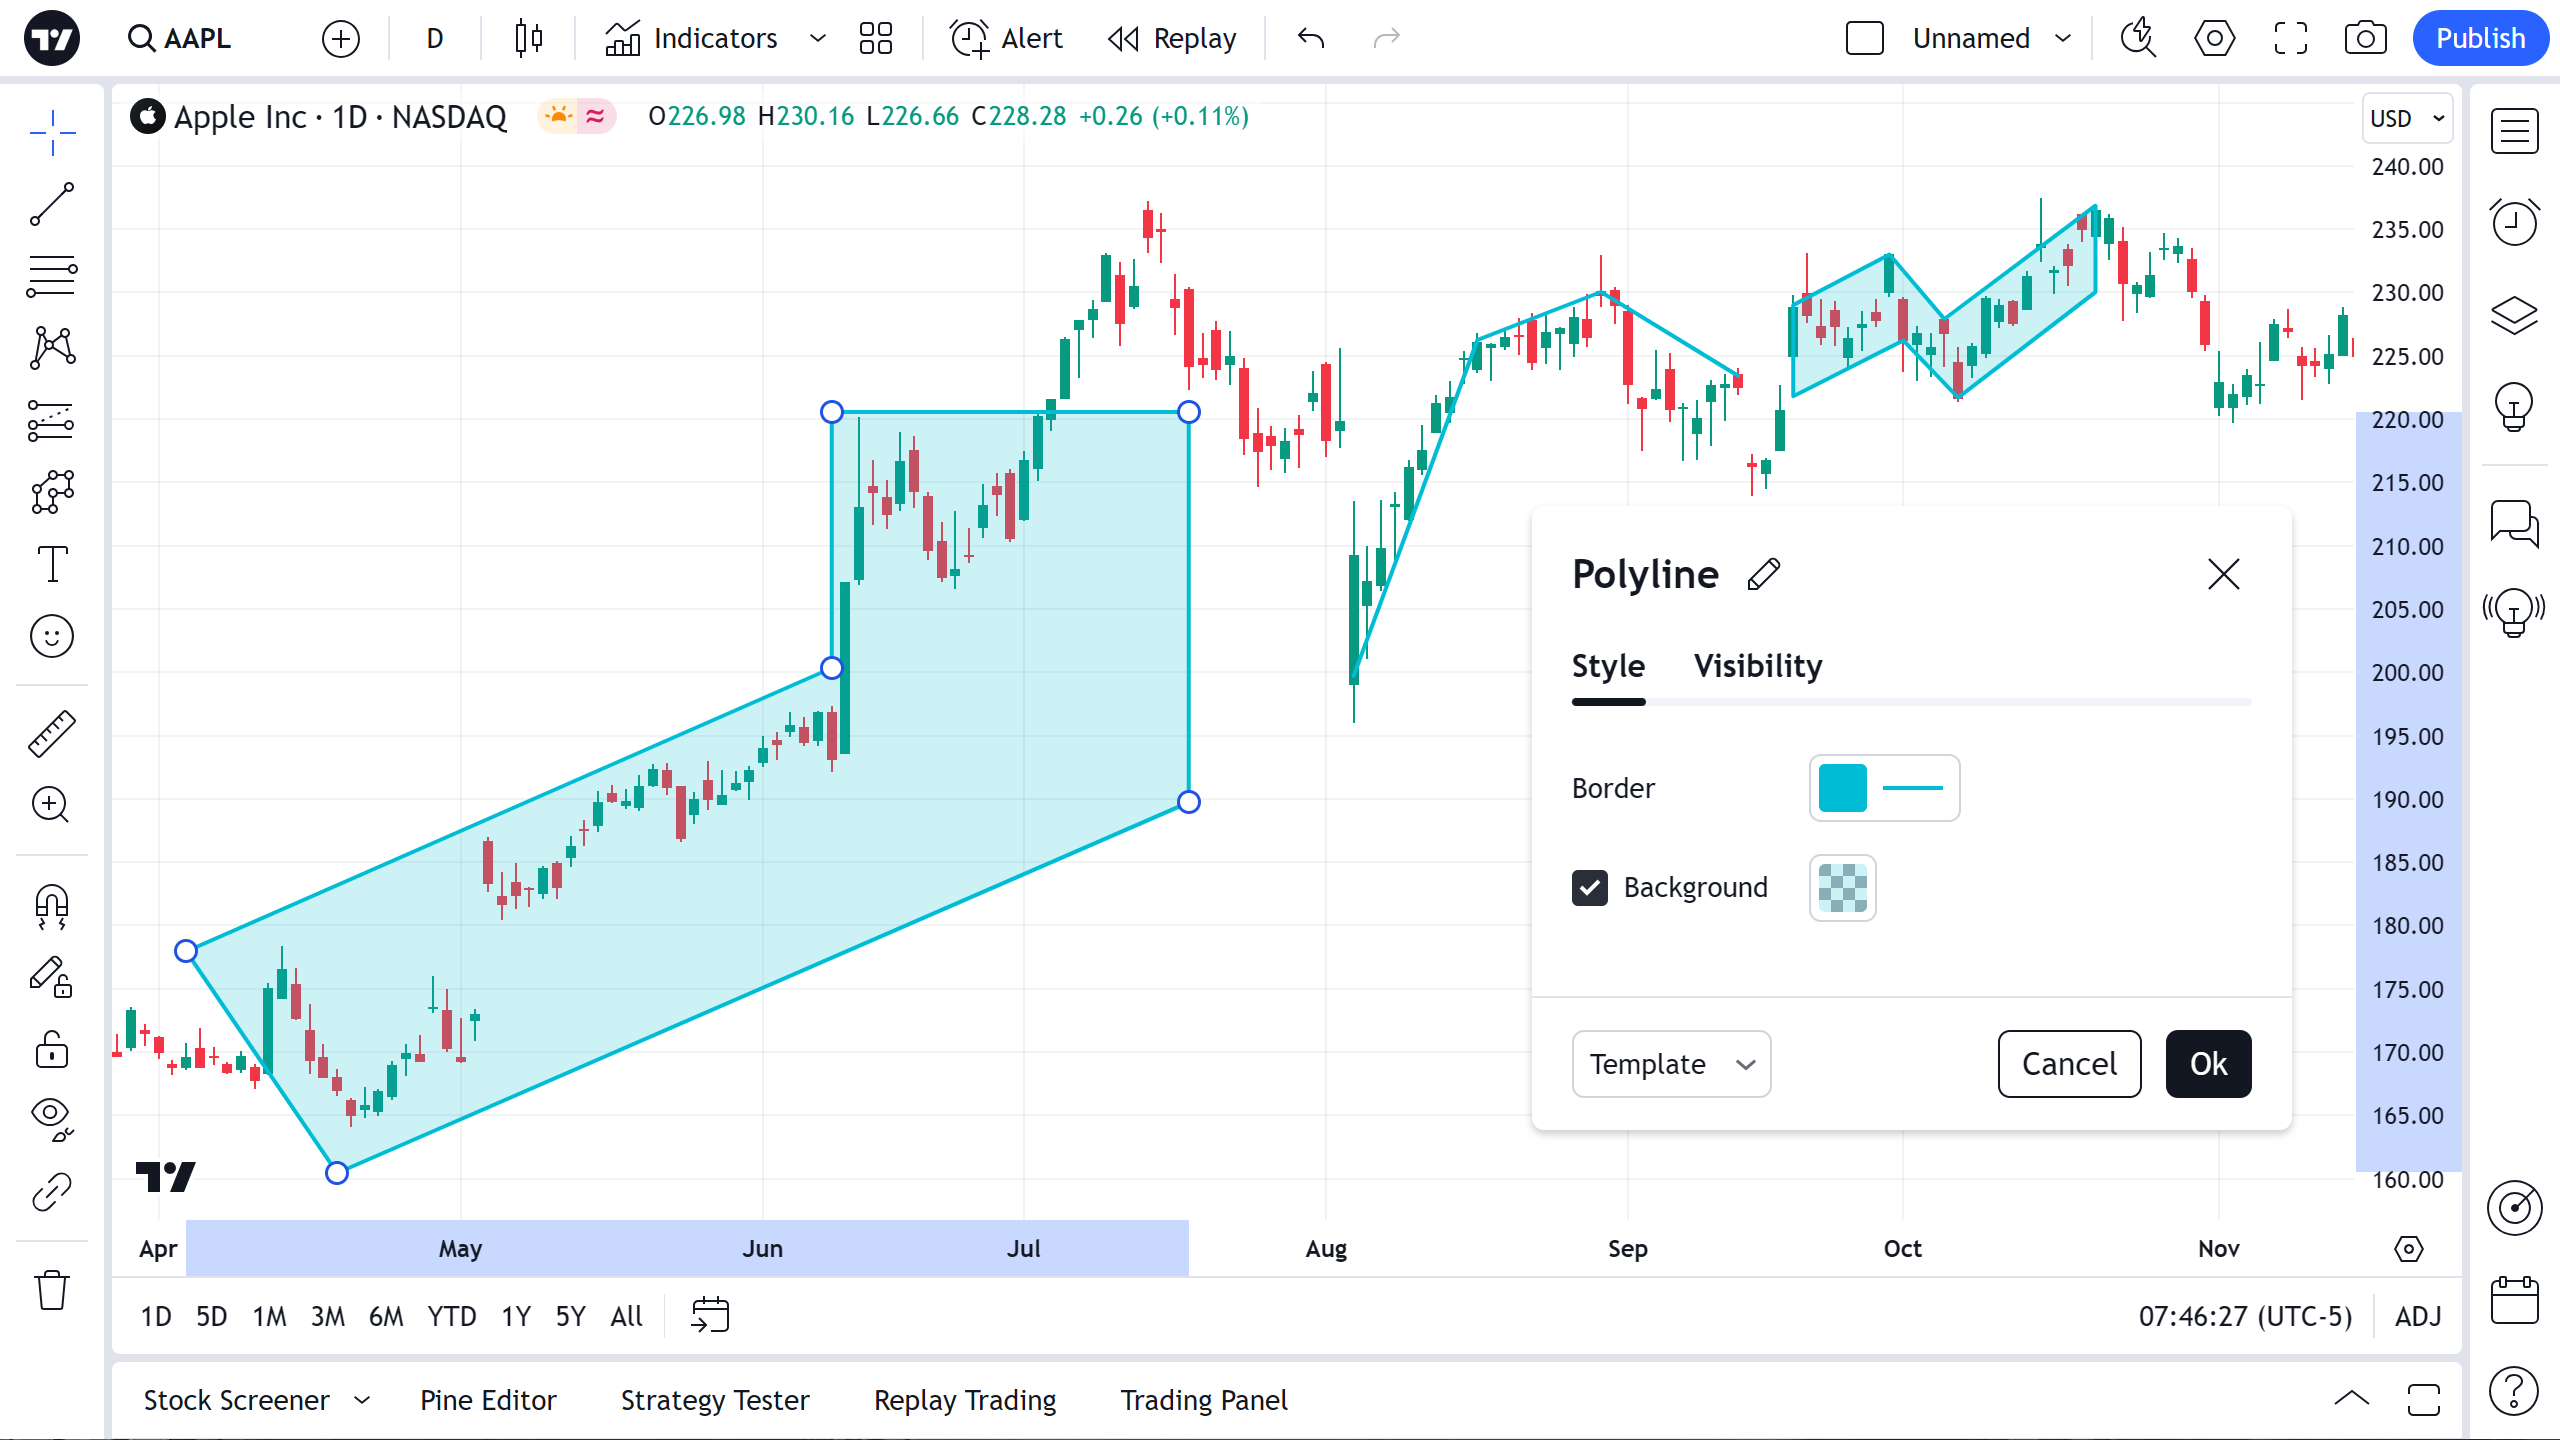Open the Pine Editor tab
Screen dimensions: 2560x1440
coord(488,1400)
